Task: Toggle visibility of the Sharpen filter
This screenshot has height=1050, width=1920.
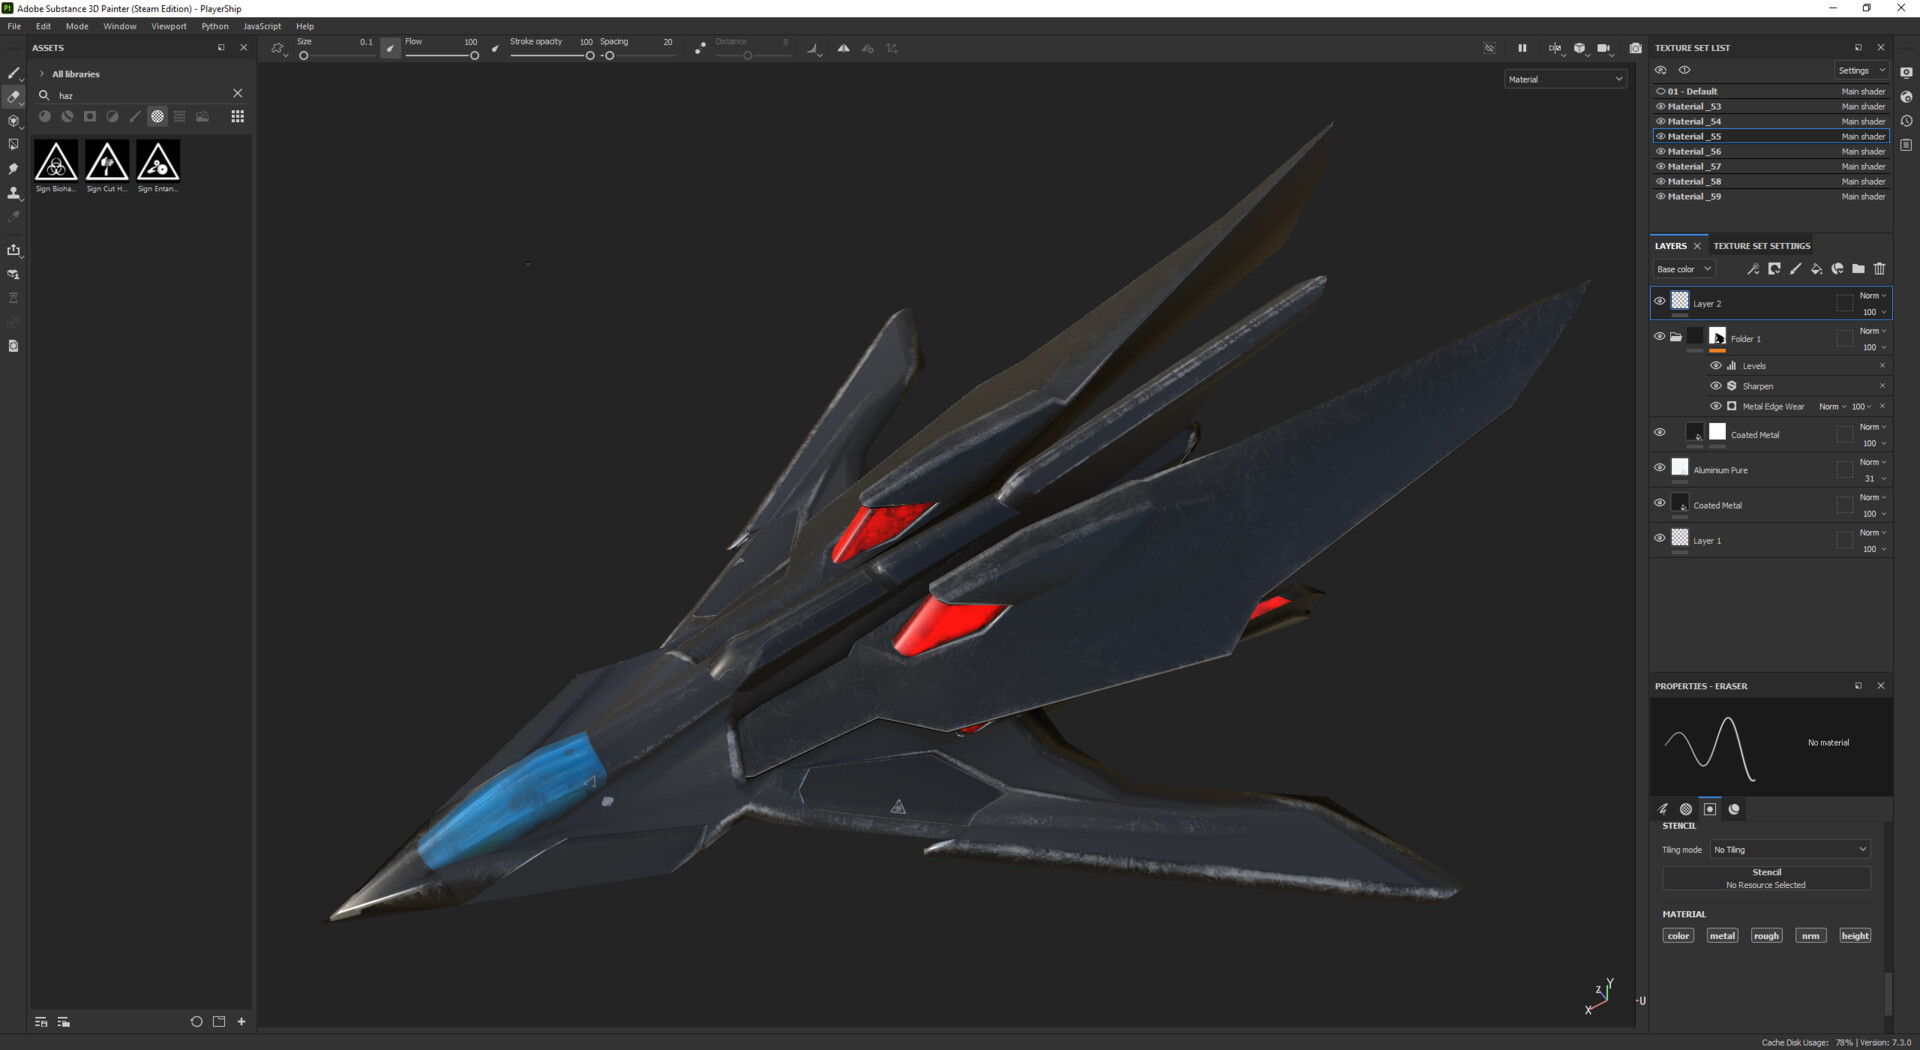Action: point(1716,385)
